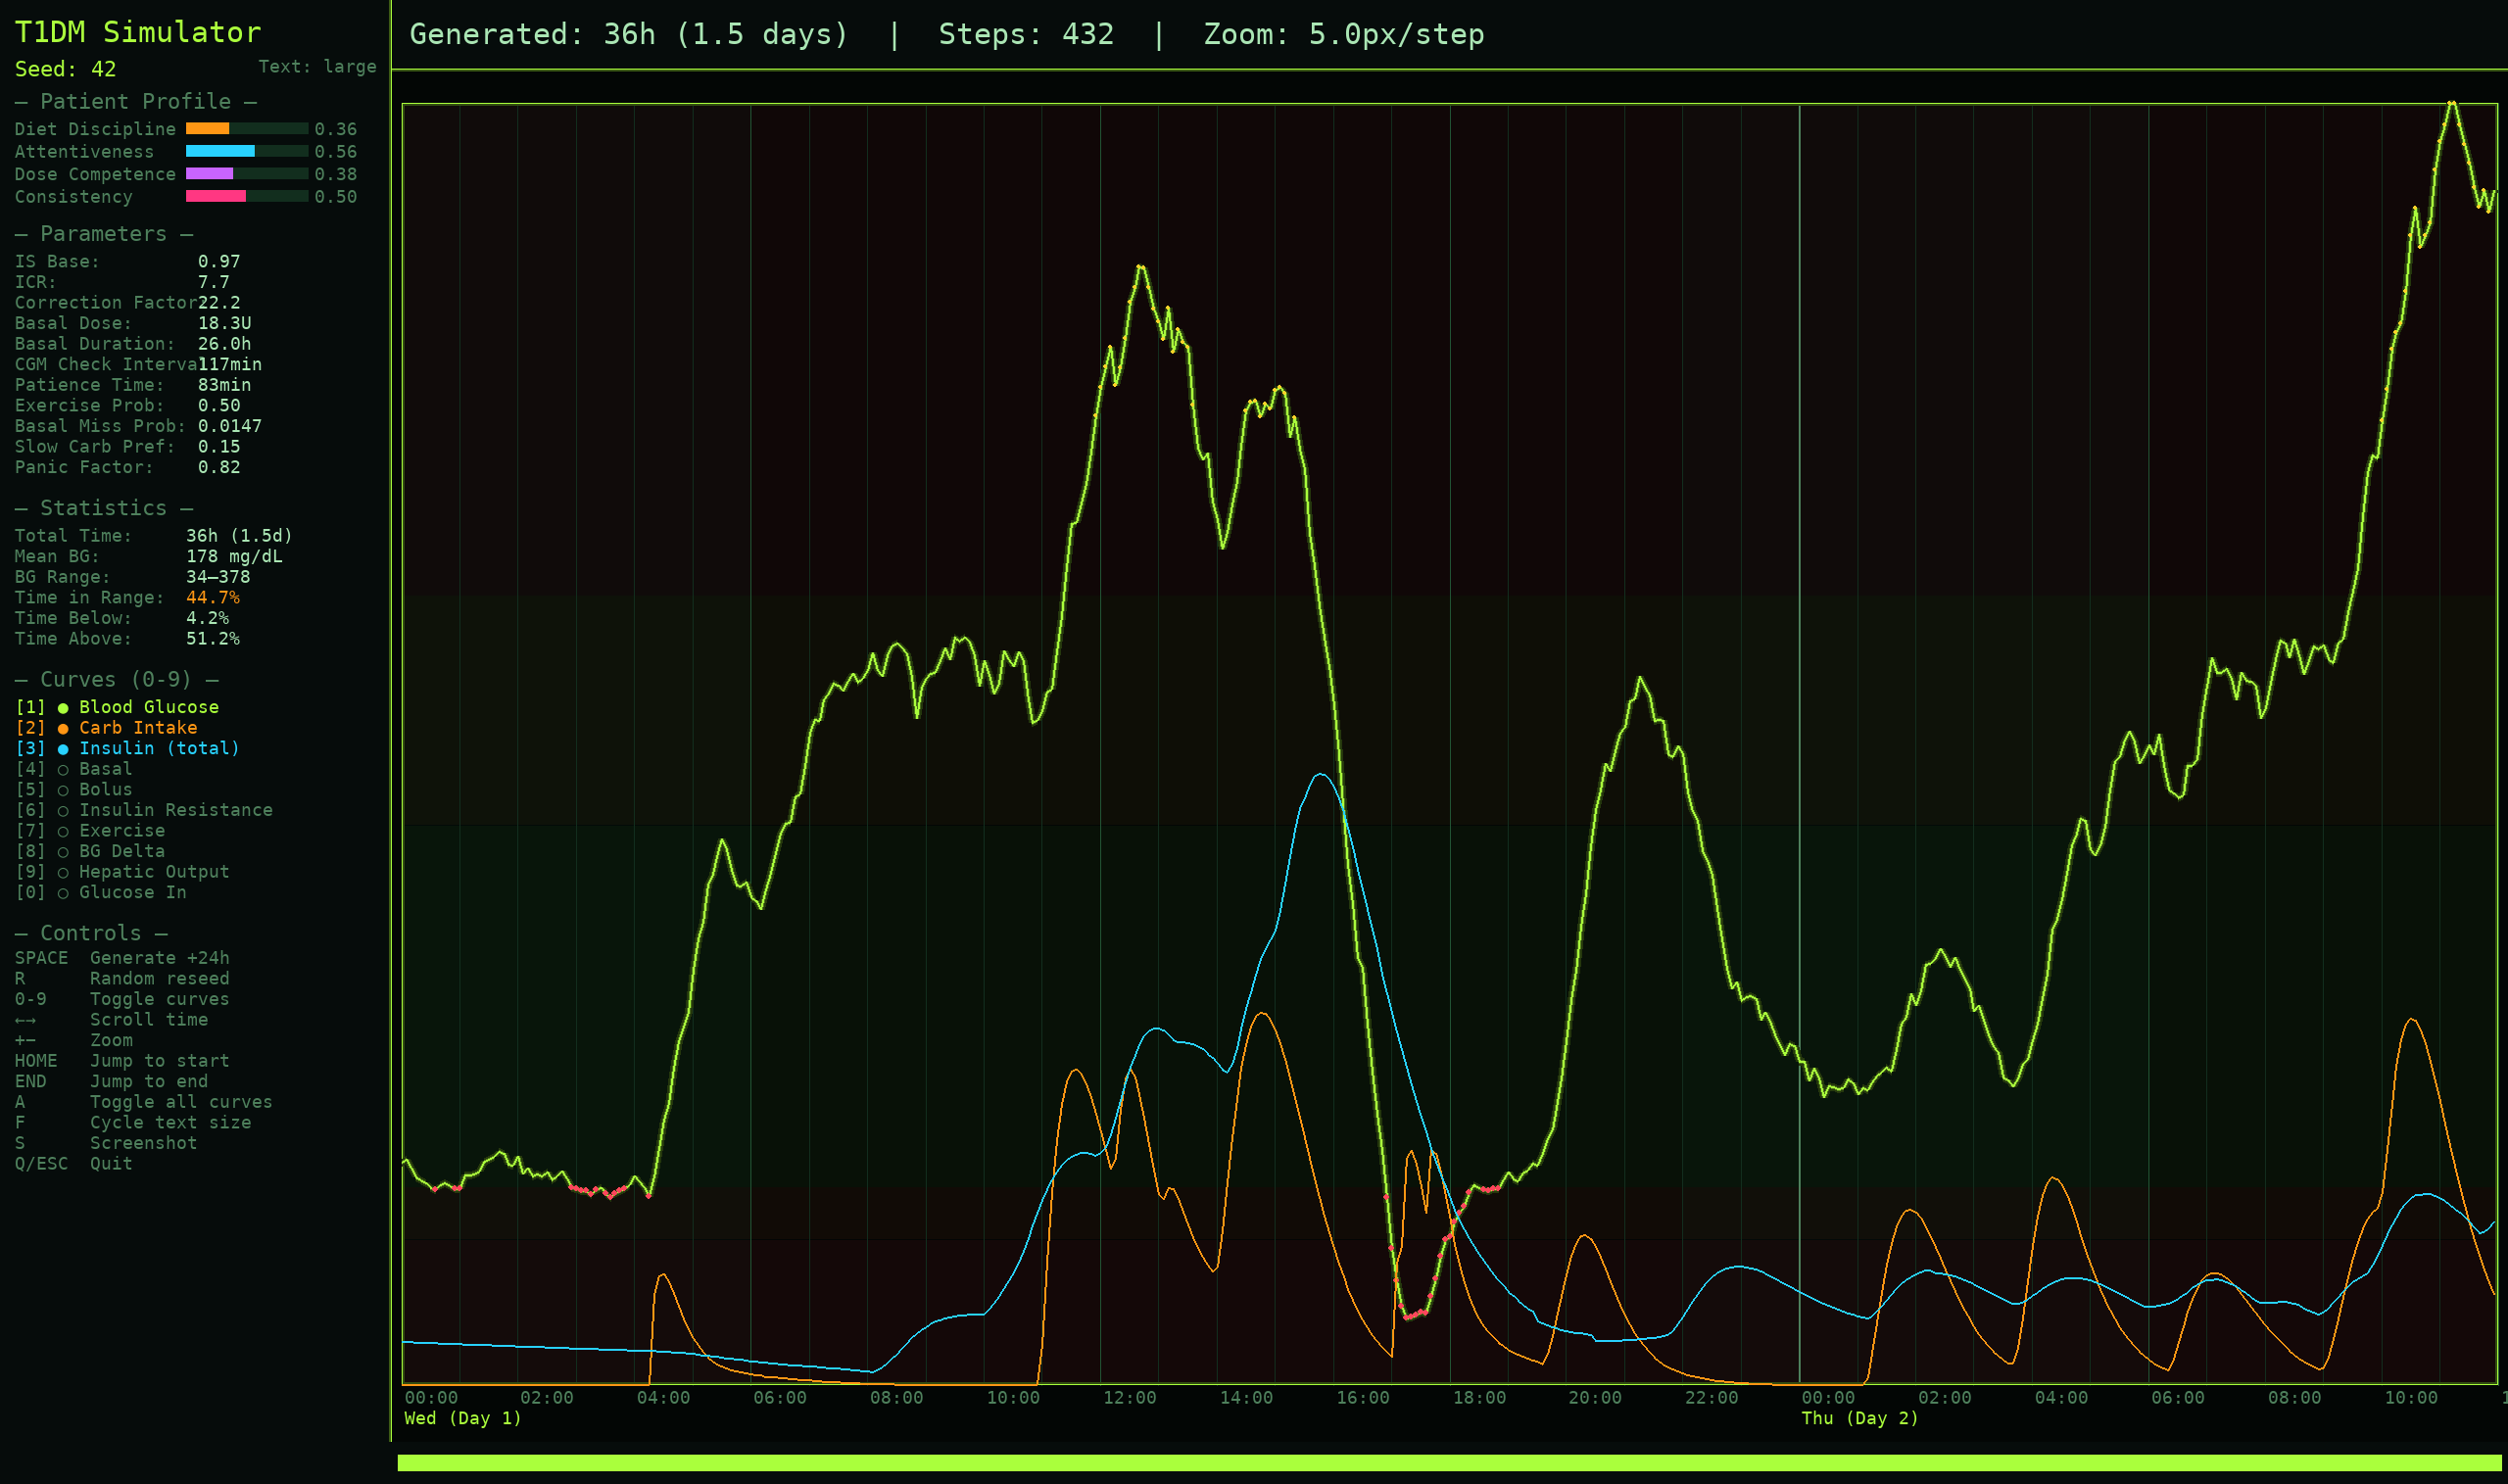Click the green timeline scrollbar at bottom
This screenshot has height=1484, width=2508.
[x=1449, y=1463]
